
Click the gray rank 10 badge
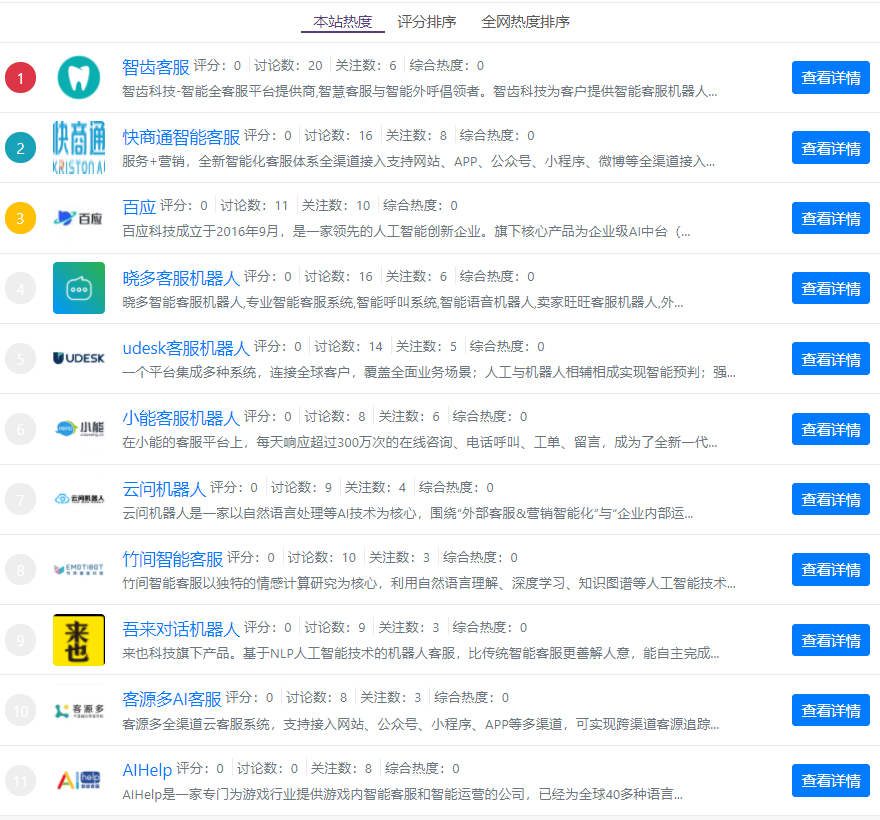click(20, 711)
